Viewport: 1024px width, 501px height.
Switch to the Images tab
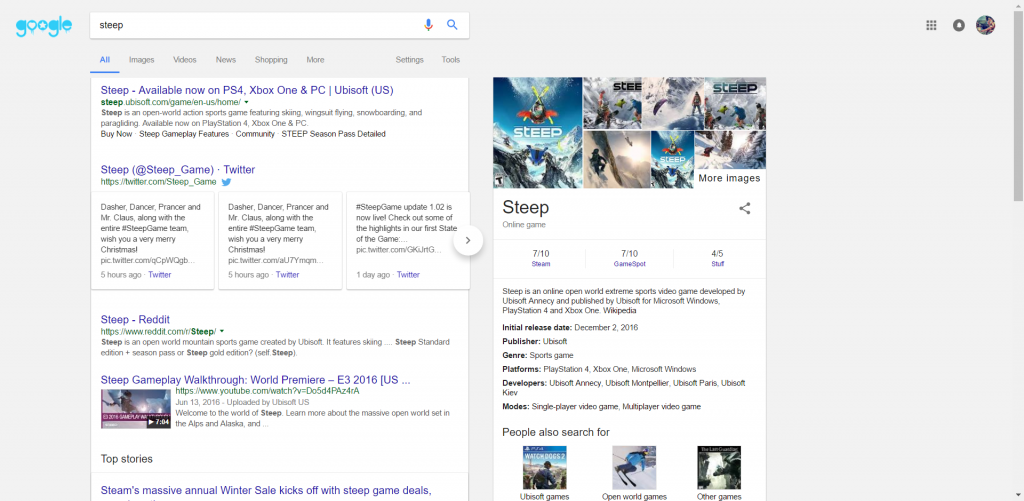pos(142,59)
